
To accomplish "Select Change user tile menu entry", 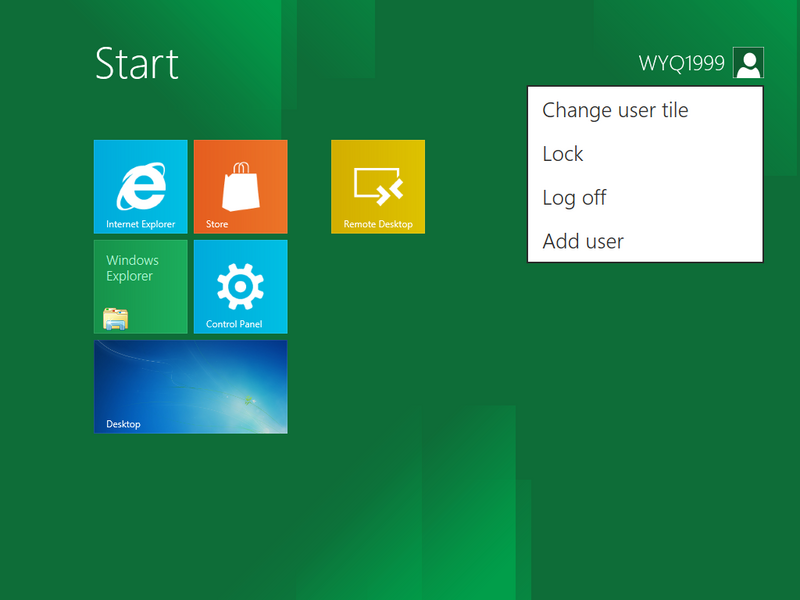I will (x=645, y=110).
